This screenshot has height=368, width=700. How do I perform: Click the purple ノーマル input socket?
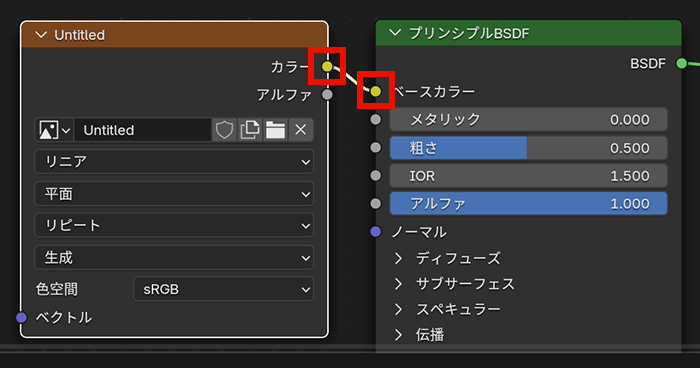(376, 231)
